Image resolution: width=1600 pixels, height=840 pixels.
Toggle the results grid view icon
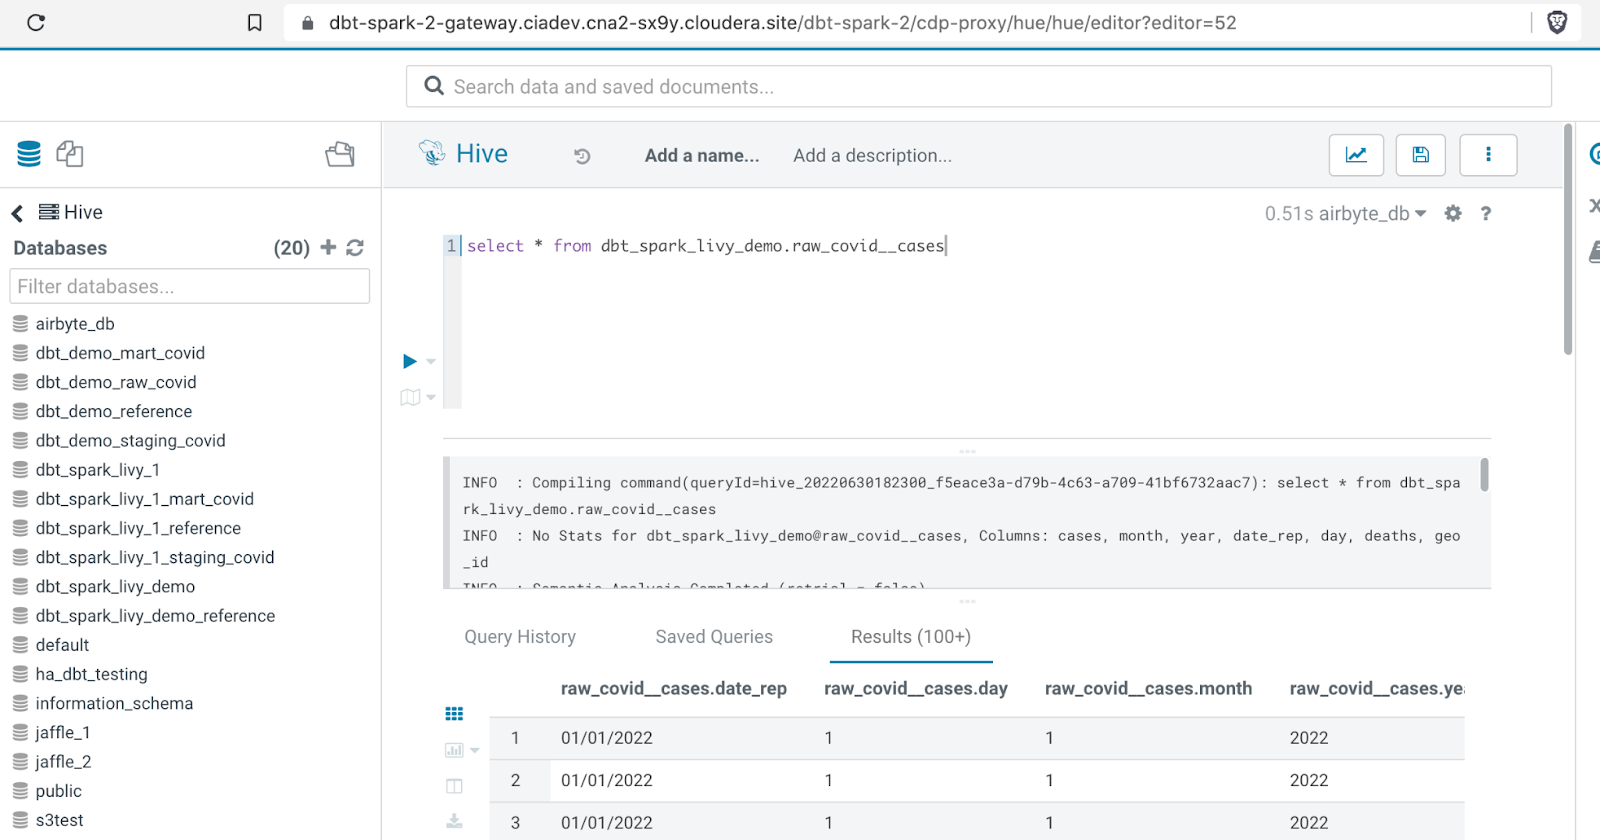[454, 714]
